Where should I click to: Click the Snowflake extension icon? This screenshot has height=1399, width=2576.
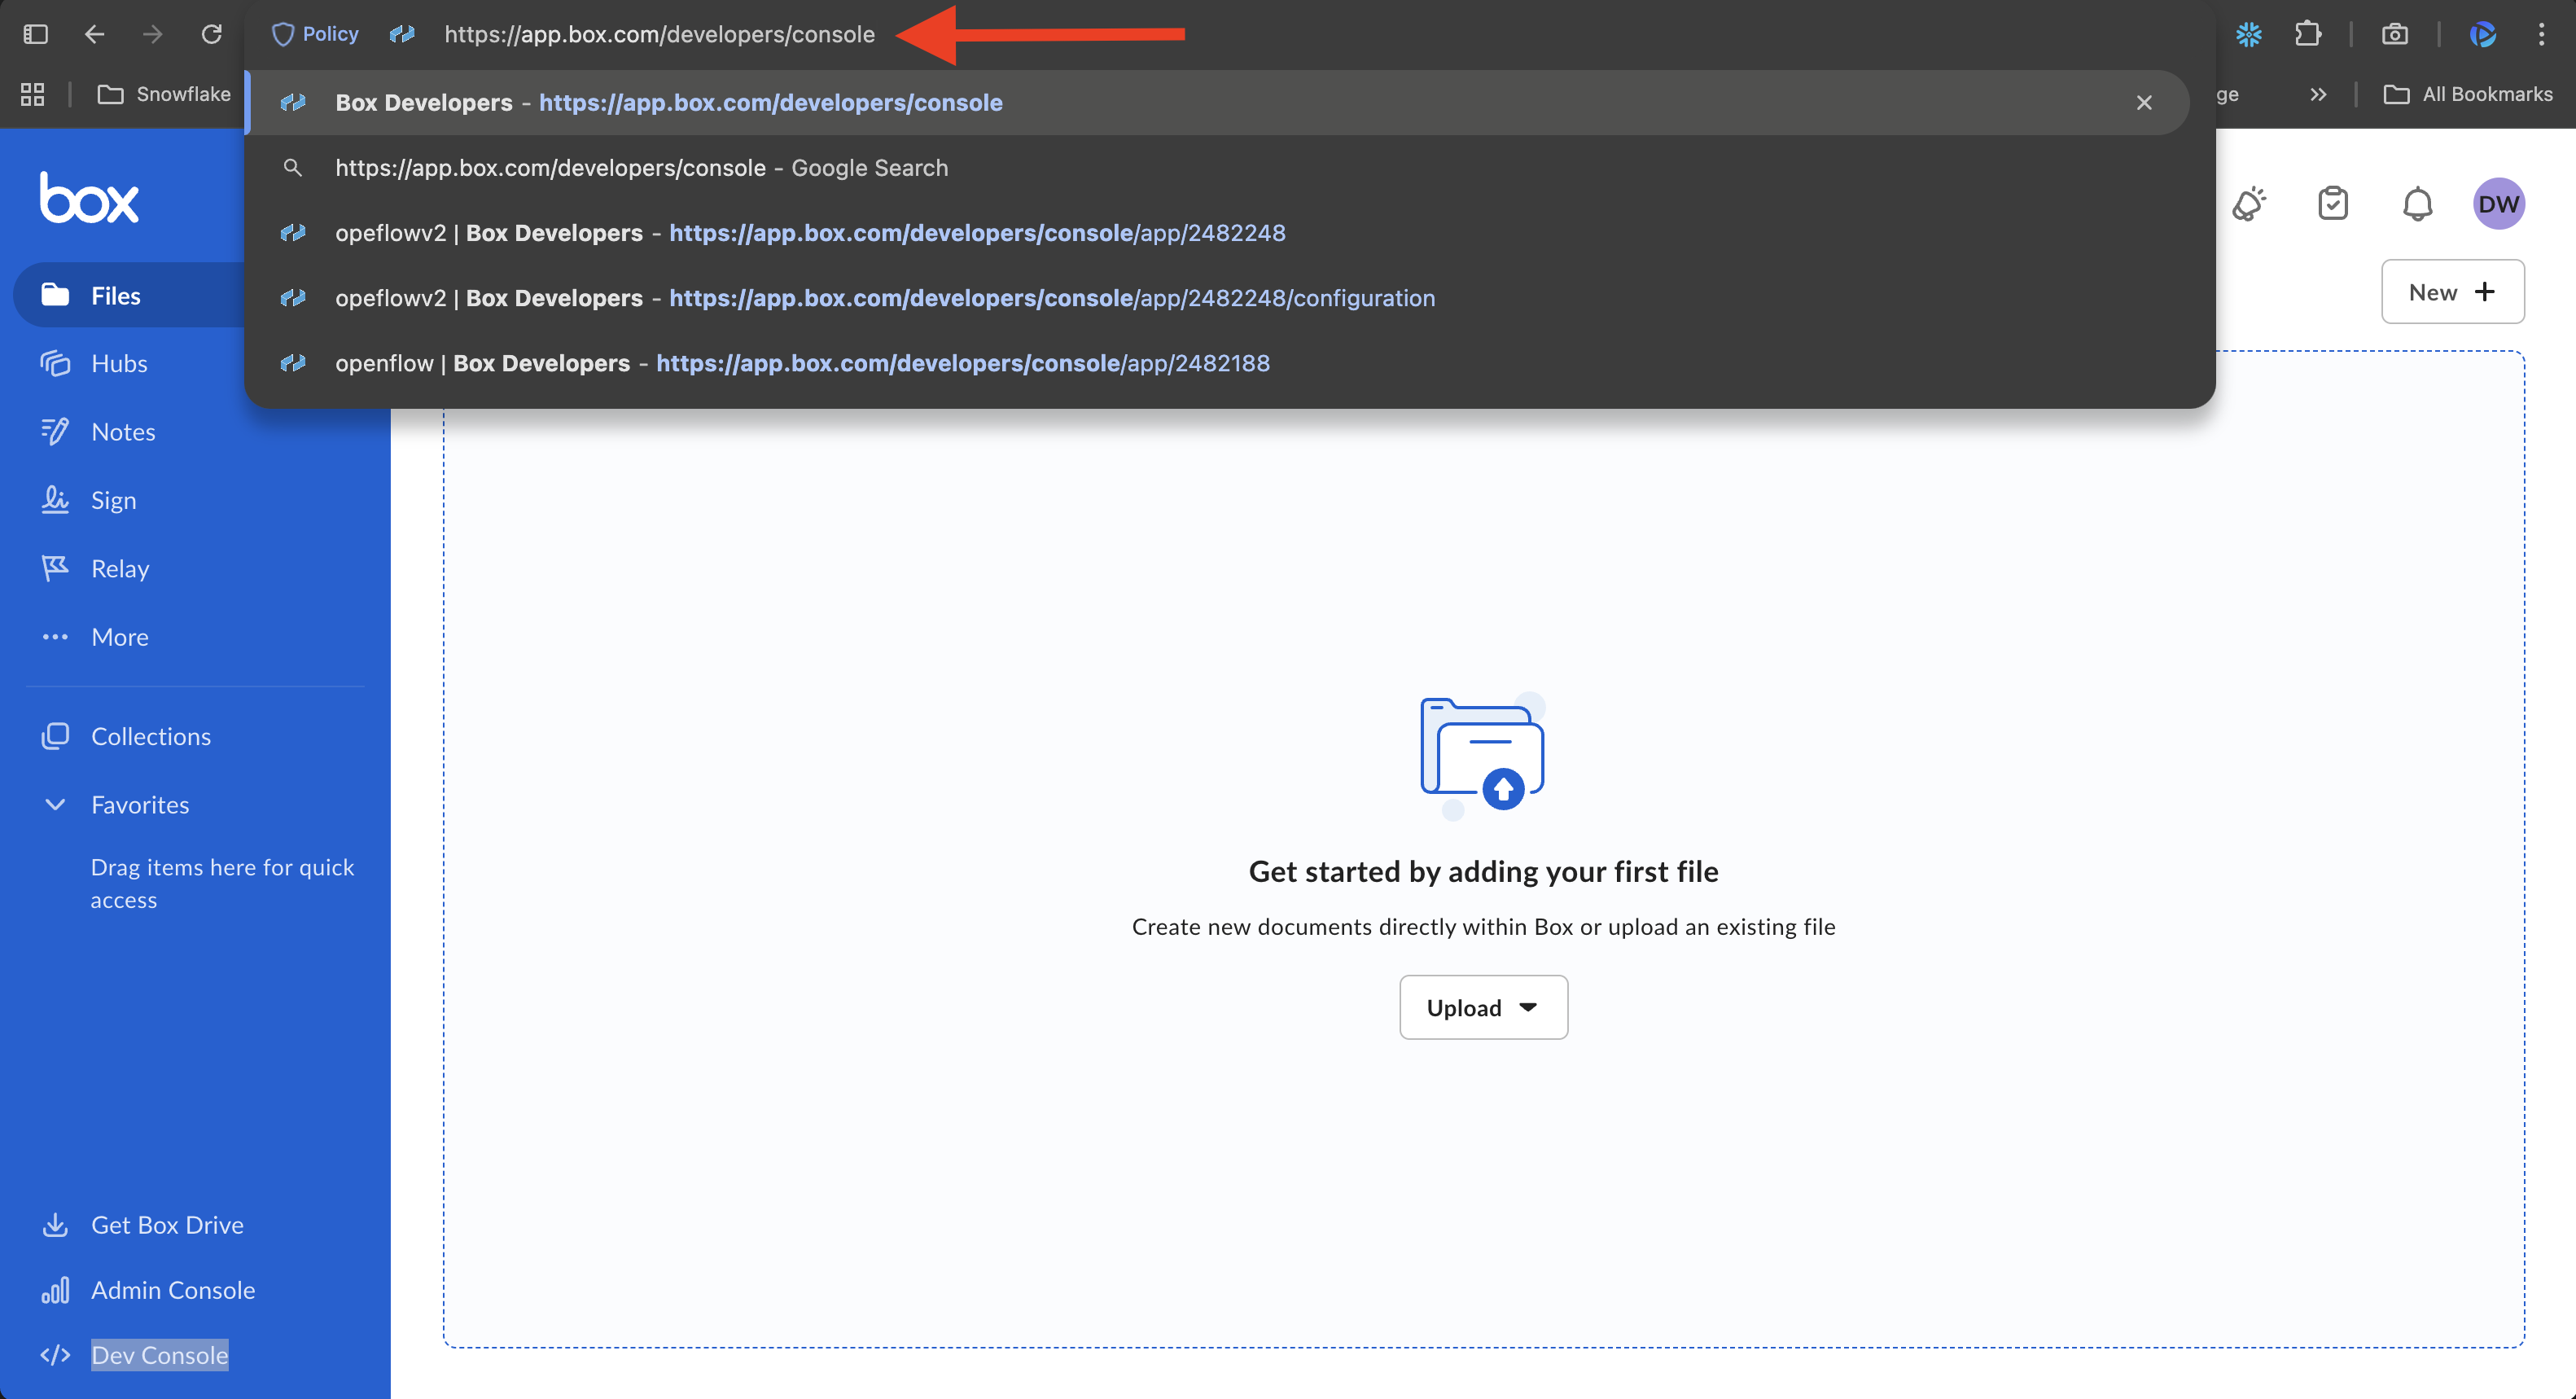(2248, 35)
